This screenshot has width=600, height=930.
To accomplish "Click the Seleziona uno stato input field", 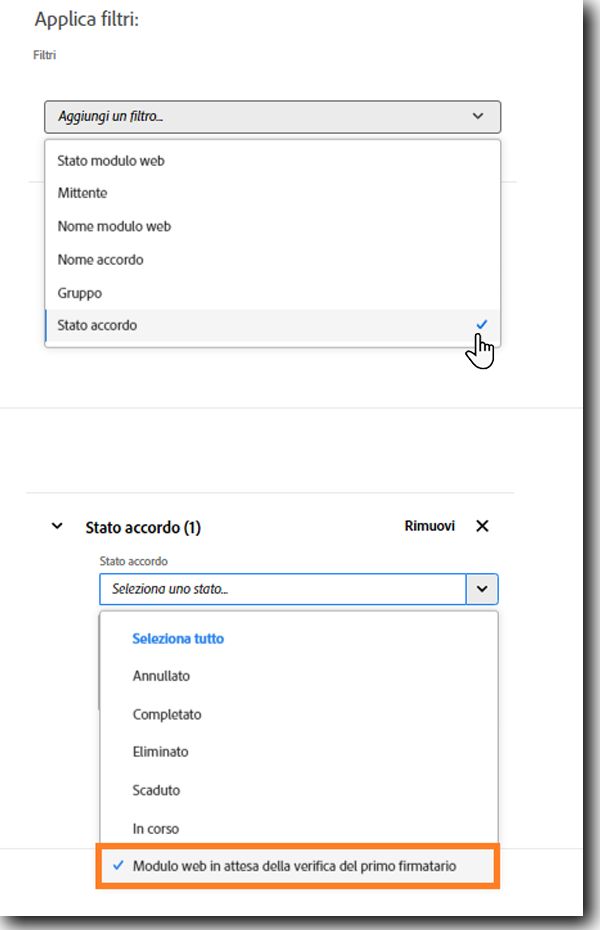I will 282,589.
